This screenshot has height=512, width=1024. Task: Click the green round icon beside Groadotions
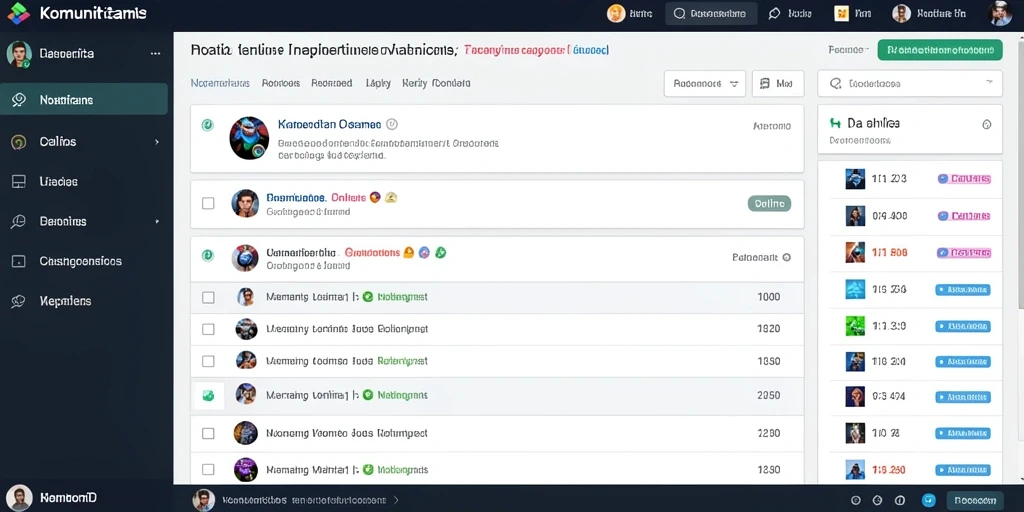tap(441, 252)
